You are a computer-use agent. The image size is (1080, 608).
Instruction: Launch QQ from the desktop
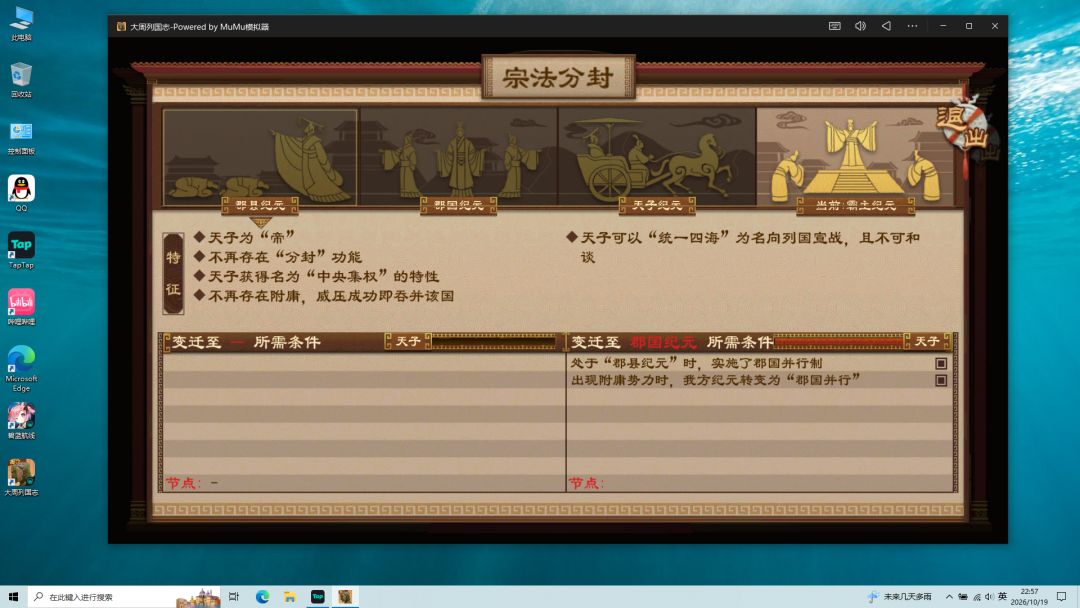coord(21,193)
